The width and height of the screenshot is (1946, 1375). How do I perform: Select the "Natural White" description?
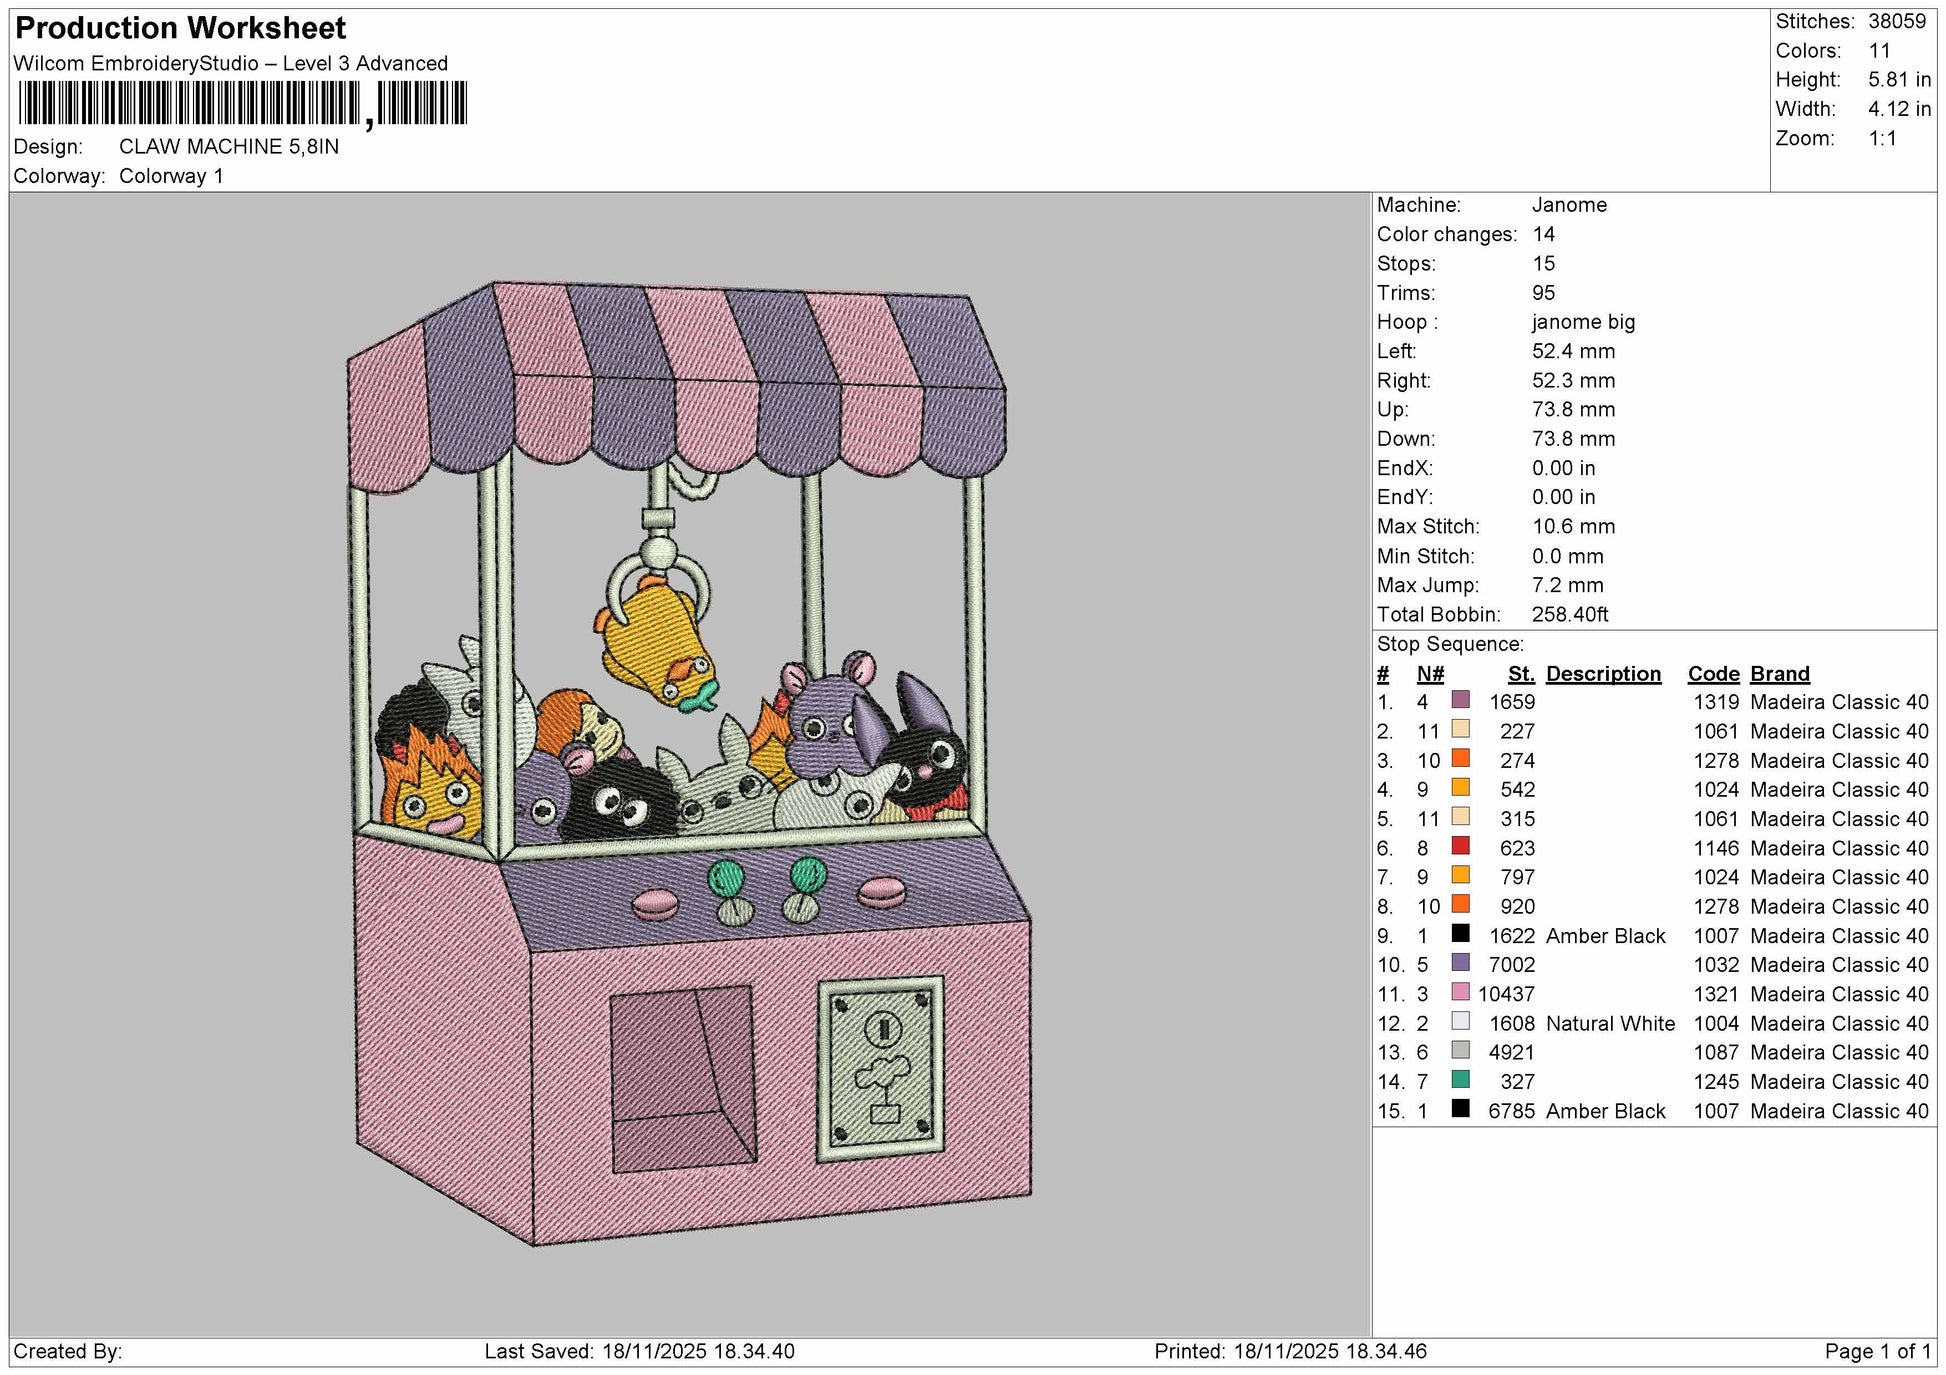click(x=1610, y=1023)
